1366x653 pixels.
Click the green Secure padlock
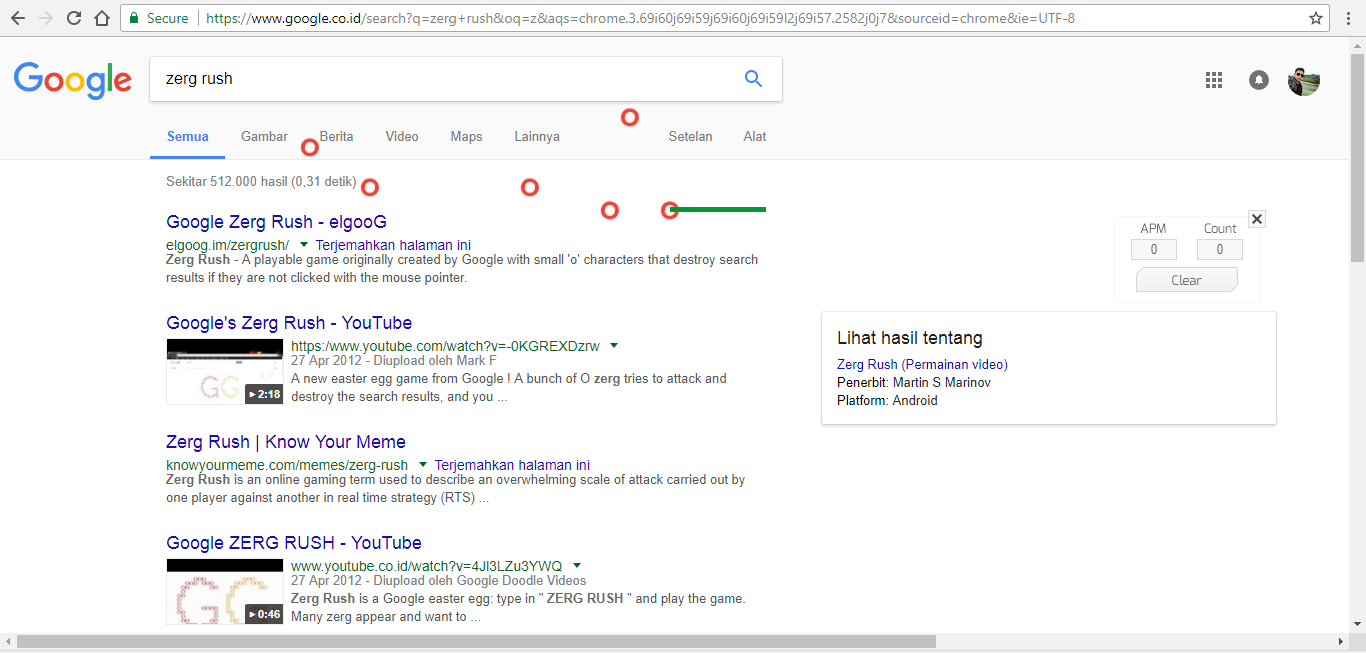pyautogui.click(x=133, y=18)
